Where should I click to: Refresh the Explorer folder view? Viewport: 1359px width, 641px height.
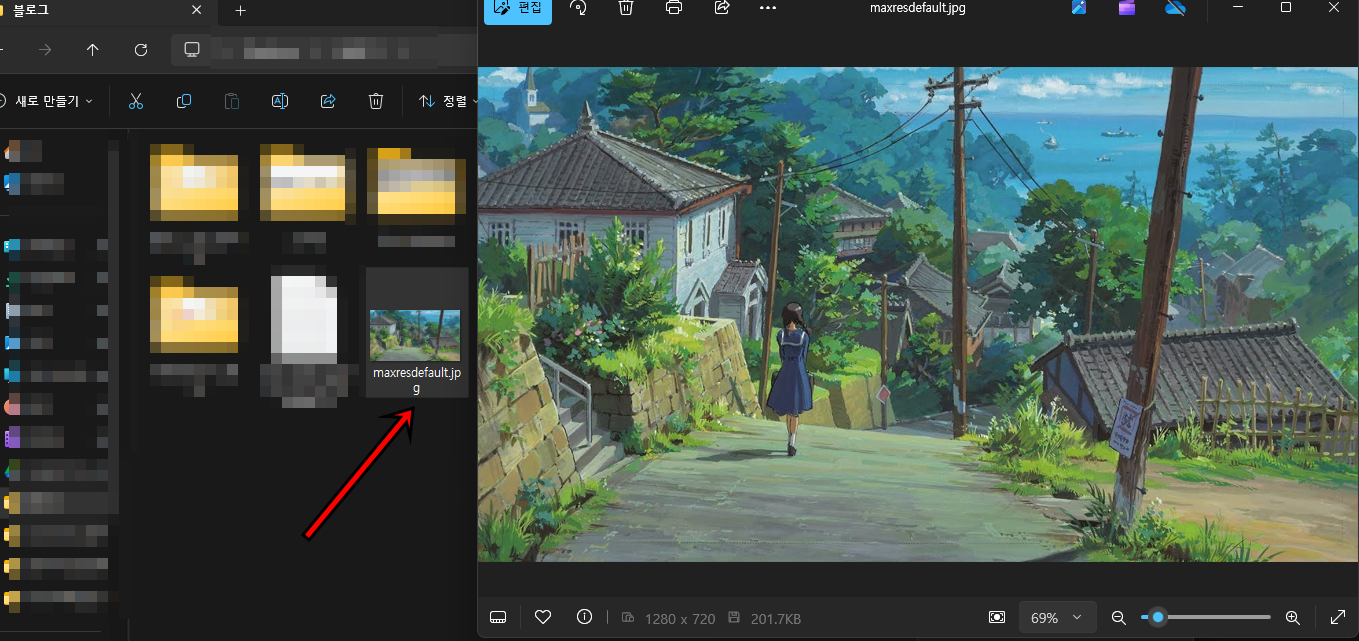141,49
